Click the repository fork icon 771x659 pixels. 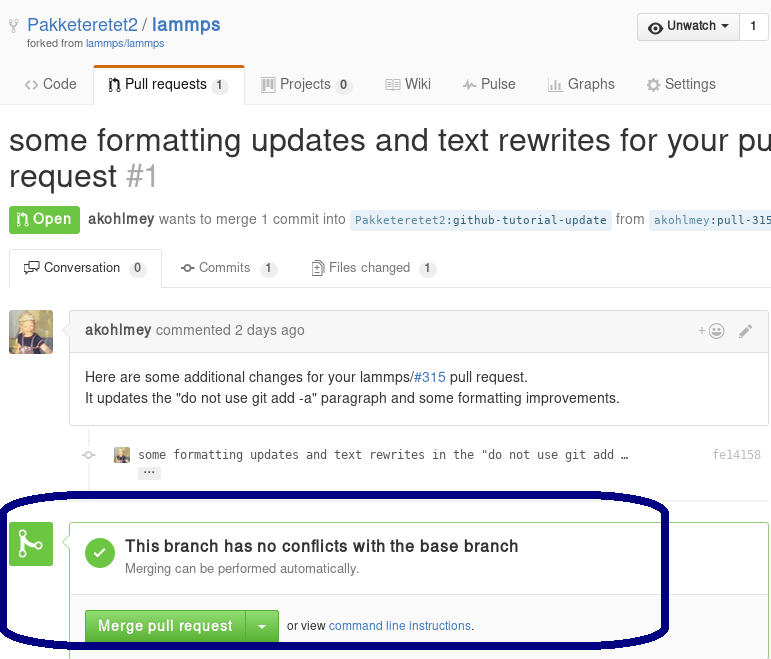(14, 25)
